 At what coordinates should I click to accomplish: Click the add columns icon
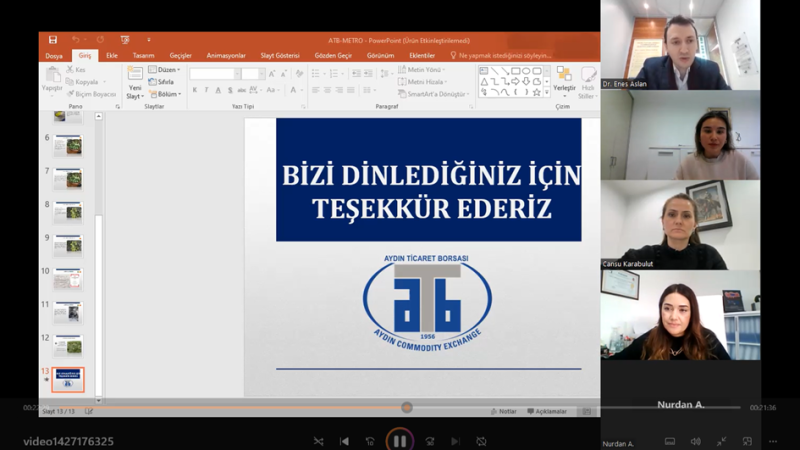pyautogui.click(x=367, y=90)
